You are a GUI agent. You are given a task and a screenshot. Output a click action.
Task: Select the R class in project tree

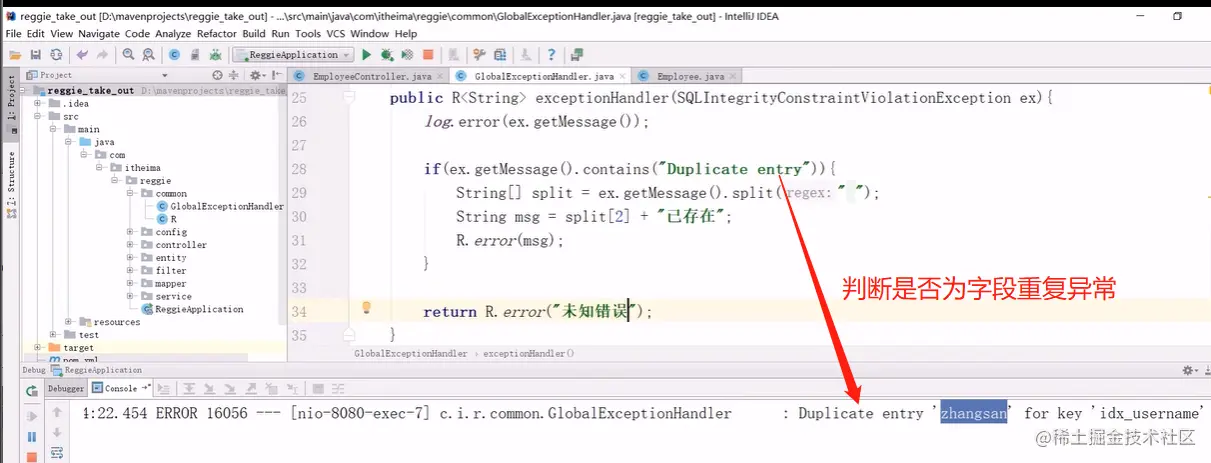165,219
